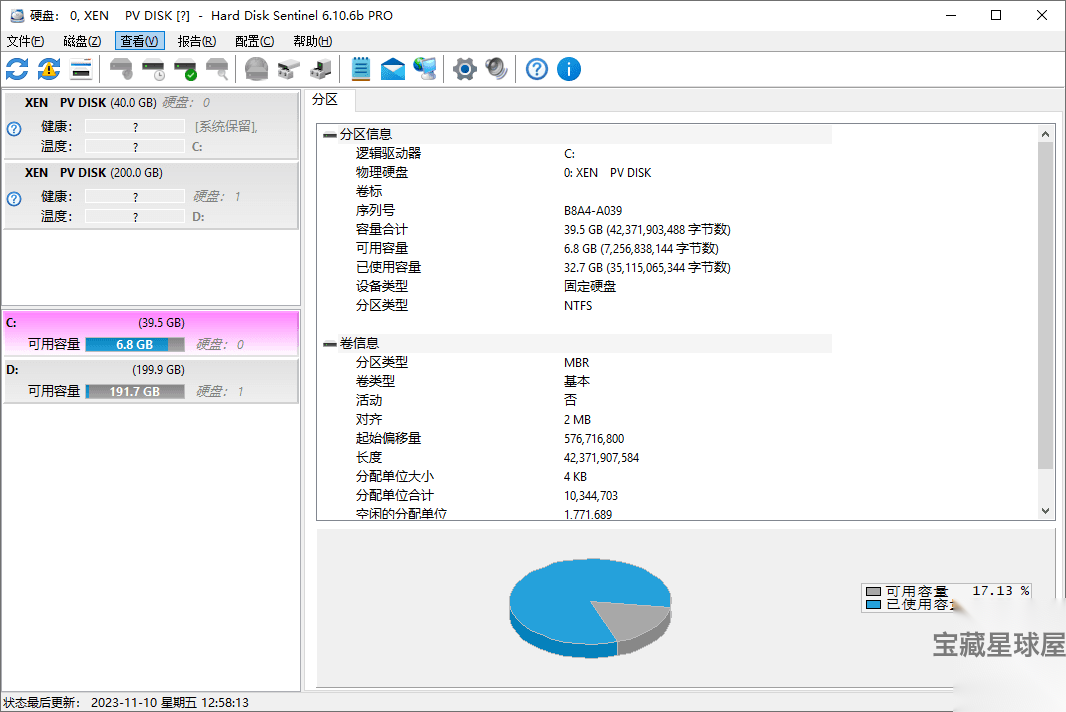
Task: Click the 卷类型 value 基本
Action: coord(577,382)
